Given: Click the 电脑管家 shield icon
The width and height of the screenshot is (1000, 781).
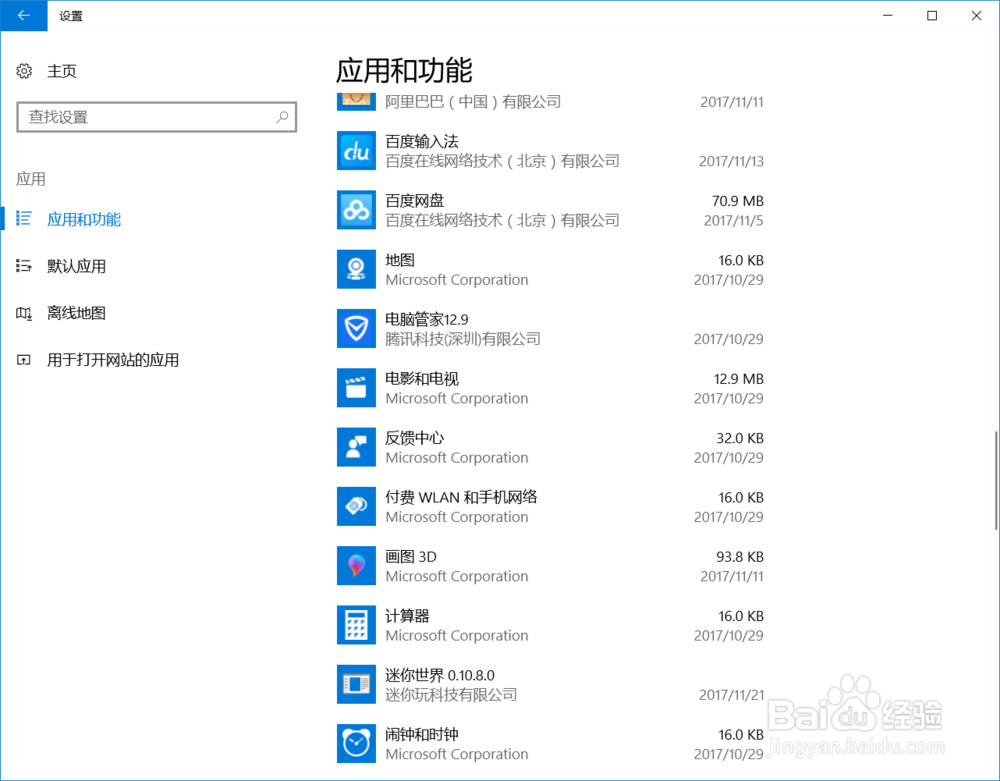Looking at the screenshot, I should coord(356,328).
